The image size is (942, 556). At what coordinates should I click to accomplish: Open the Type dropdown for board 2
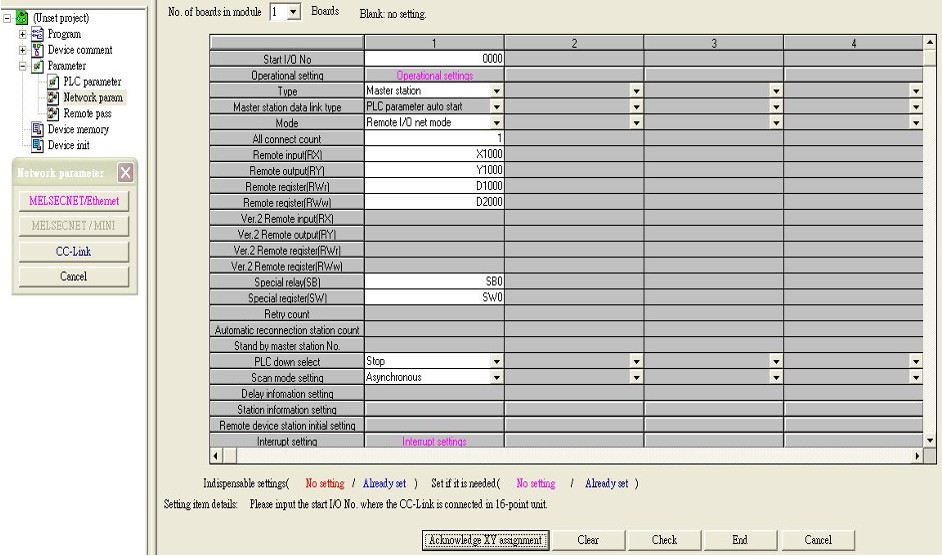(636, 91)
